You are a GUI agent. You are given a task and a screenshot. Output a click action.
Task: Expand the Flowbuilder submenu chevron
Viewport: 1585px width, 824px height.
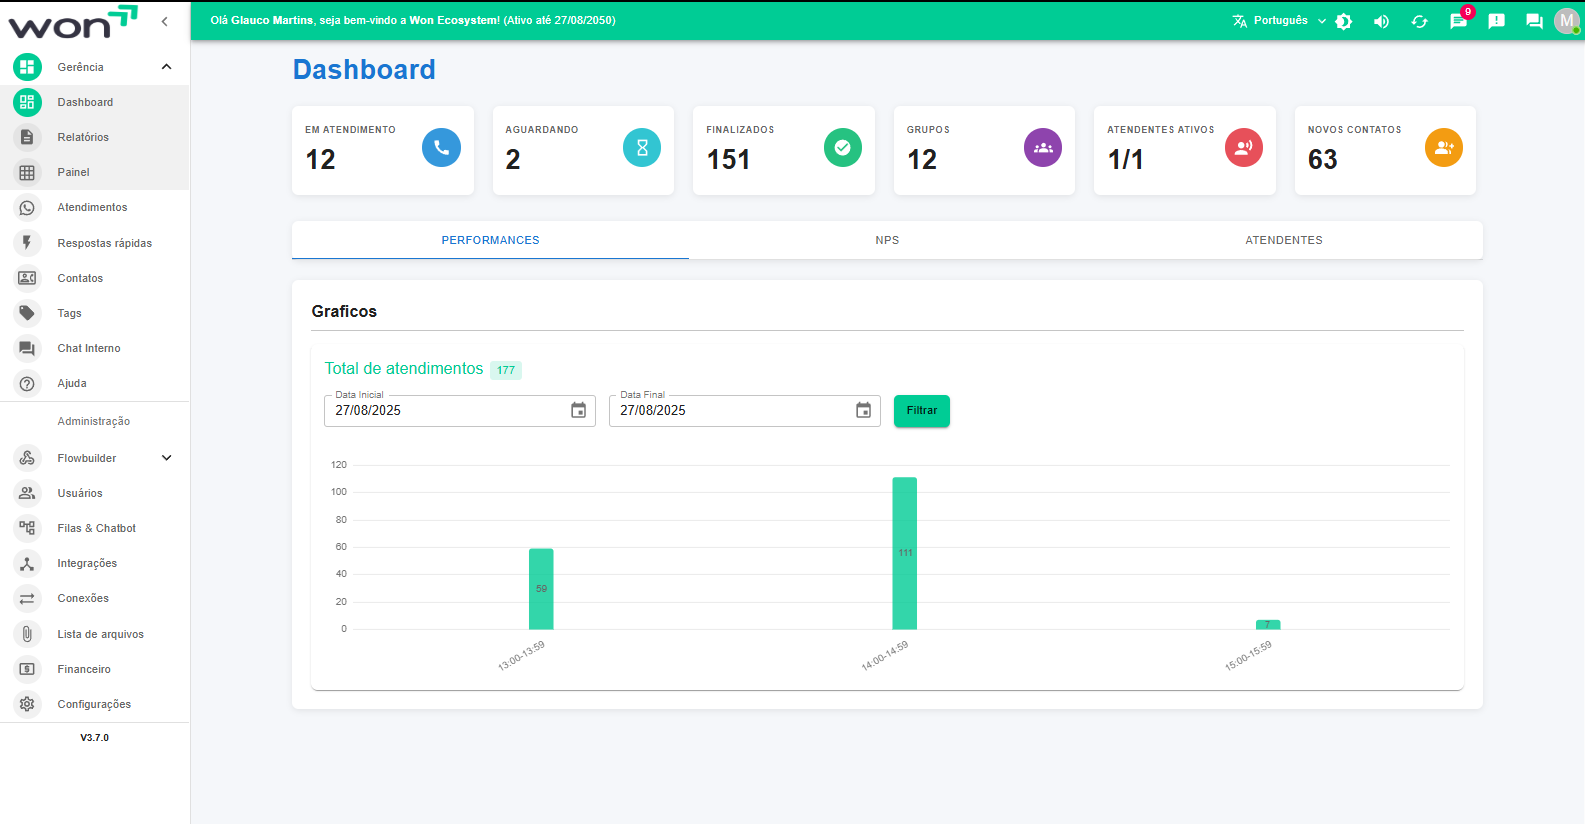click(167, 458)
